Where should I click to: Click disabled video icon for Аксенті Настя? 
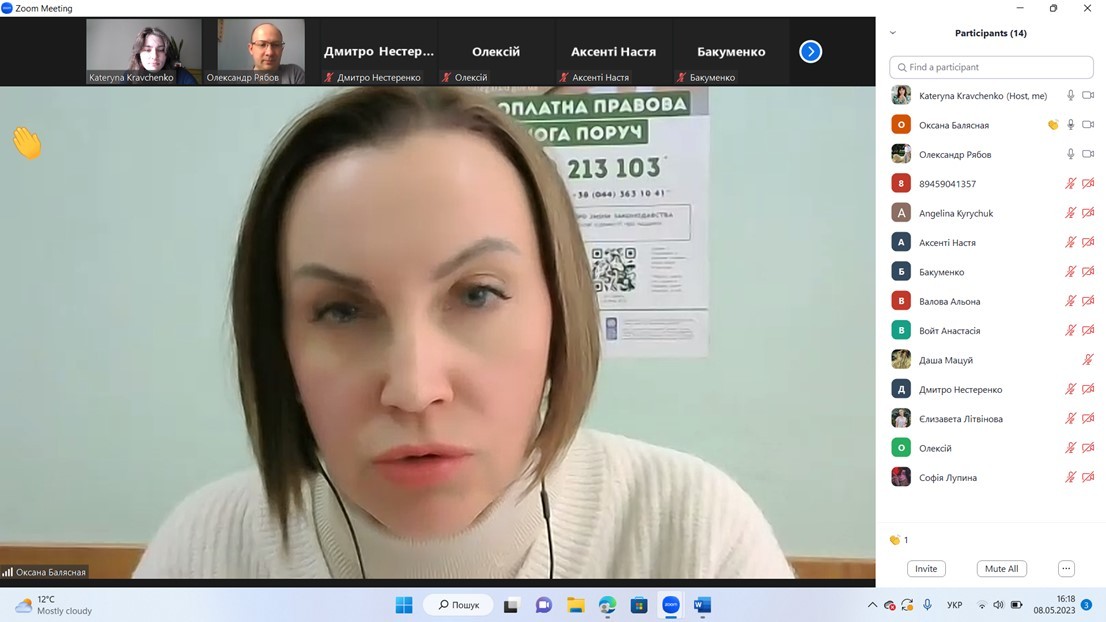coord(1088,242)
